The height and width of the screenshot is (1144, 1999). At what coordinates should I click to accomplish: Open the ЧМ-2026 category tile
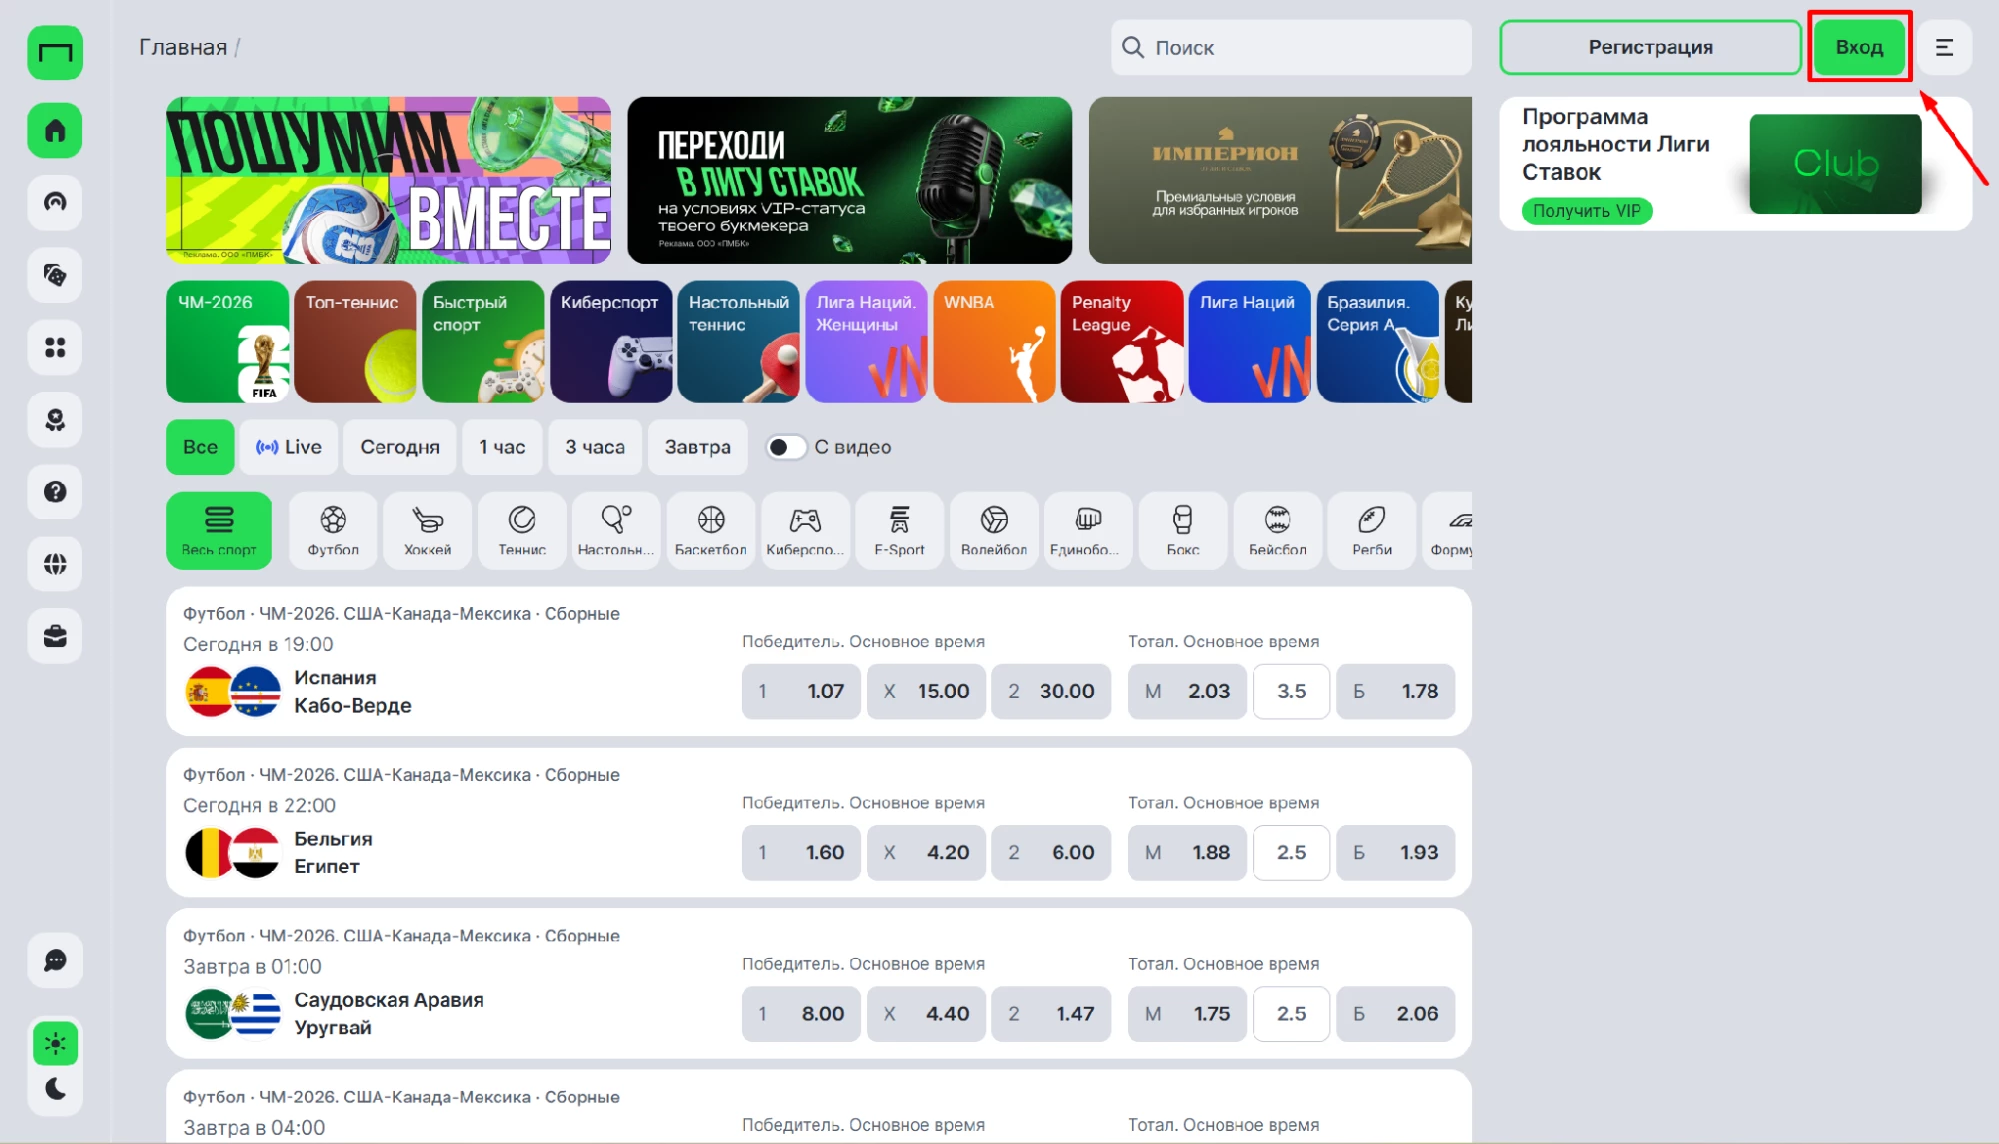tap(227, 342)
